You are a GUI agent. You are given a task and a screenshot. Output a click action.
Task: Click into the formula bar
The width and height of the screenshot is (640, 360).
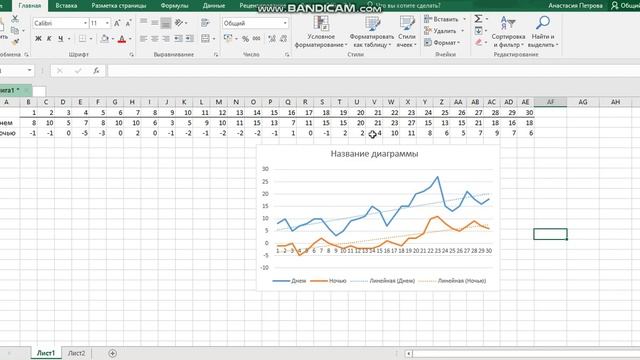click(373, 71)
